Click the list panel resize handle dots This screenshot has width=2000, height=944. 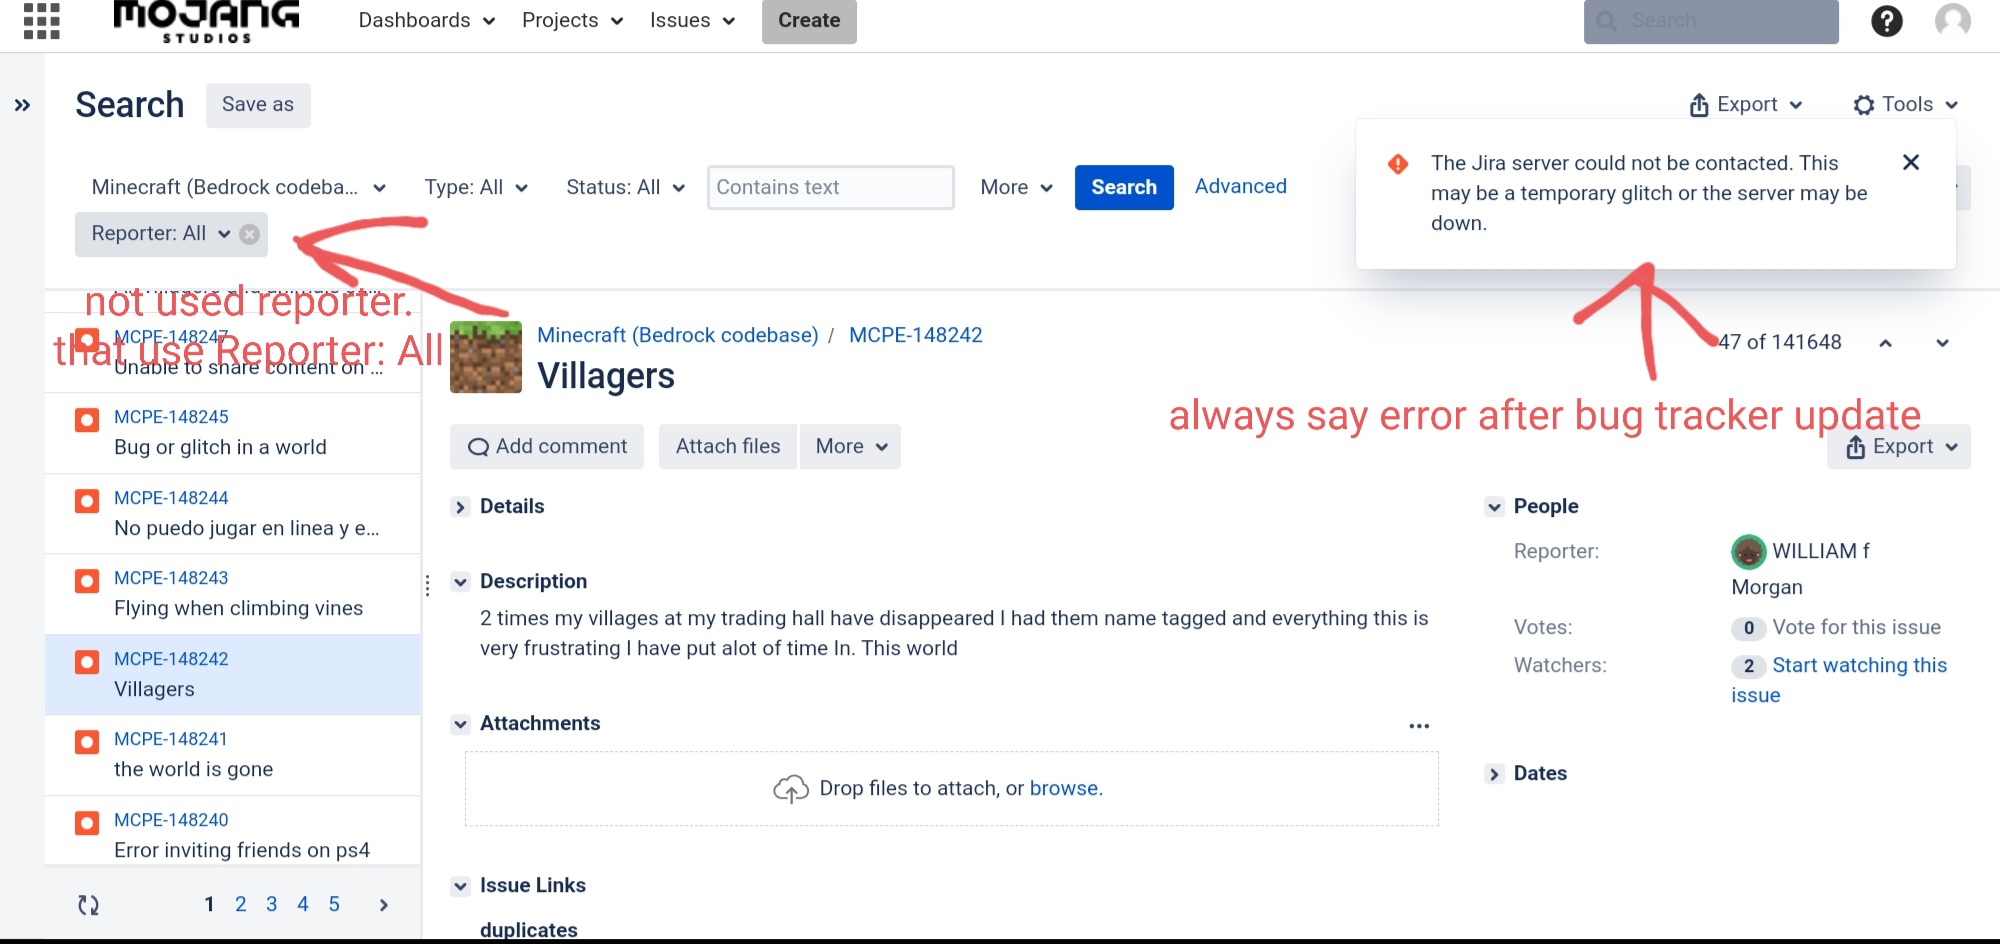[427, 586]
